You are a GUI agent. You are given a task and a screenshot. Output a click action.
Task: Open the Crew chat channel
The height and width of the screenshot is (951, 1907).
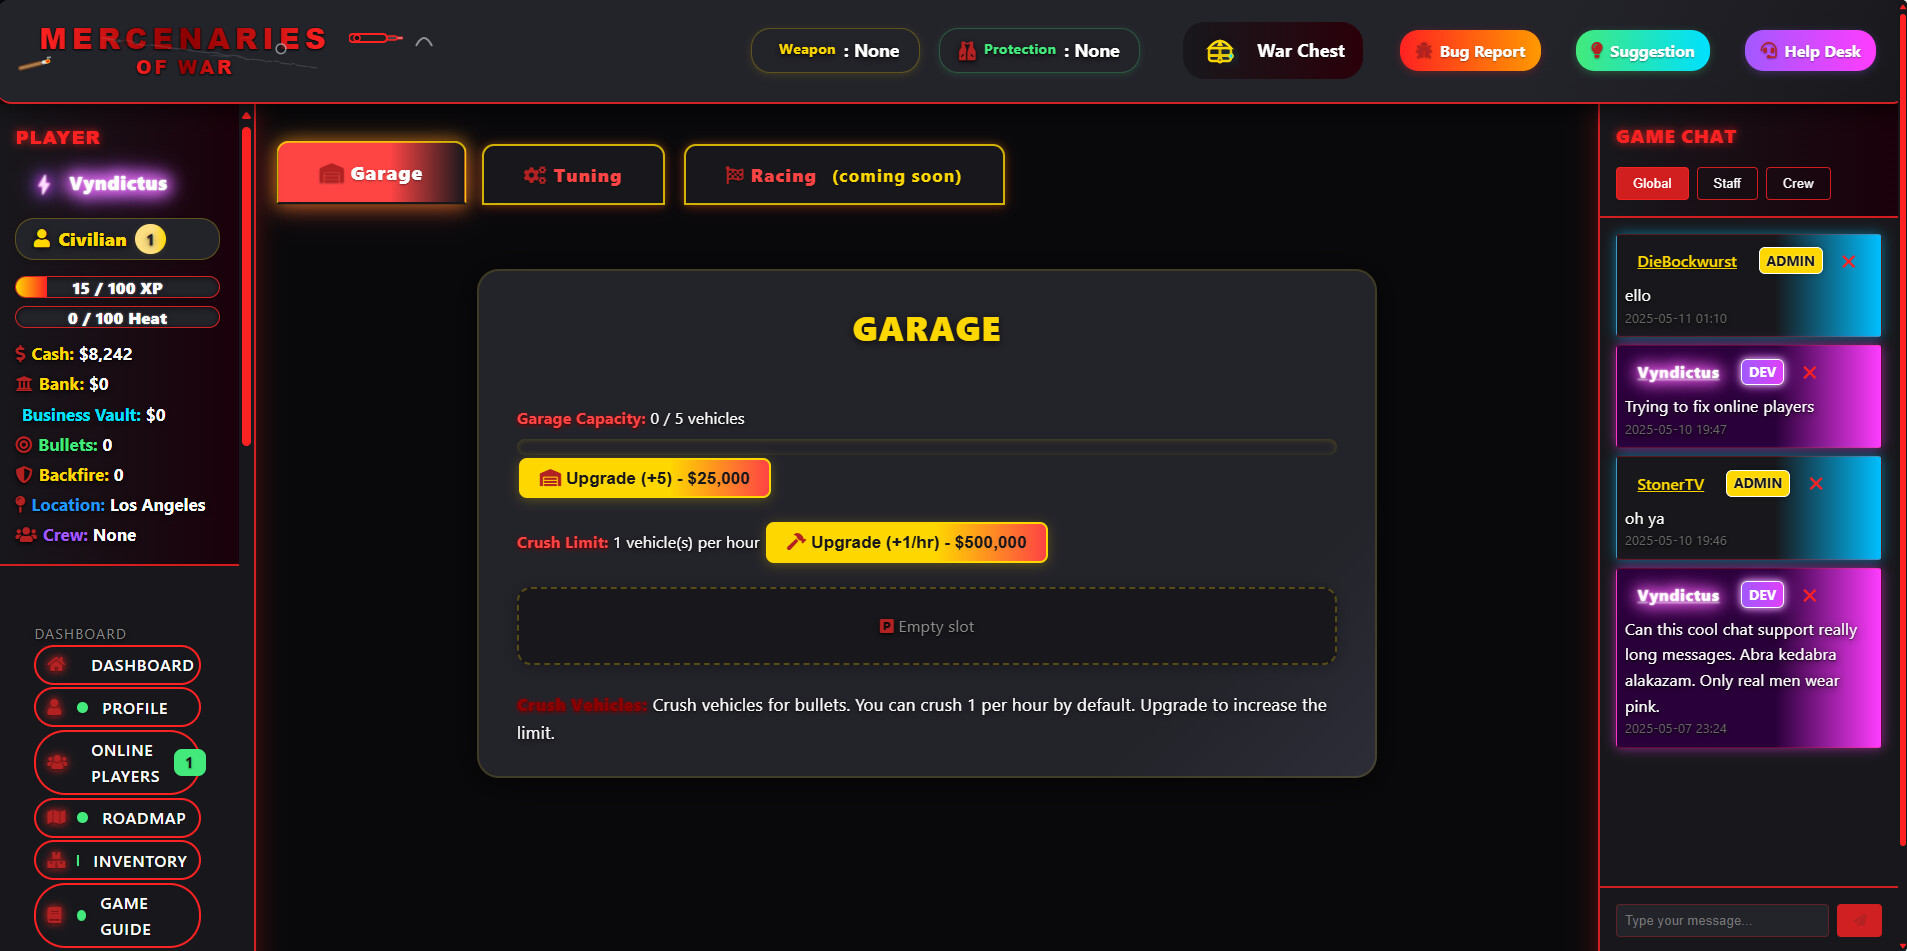(1798, 183)
